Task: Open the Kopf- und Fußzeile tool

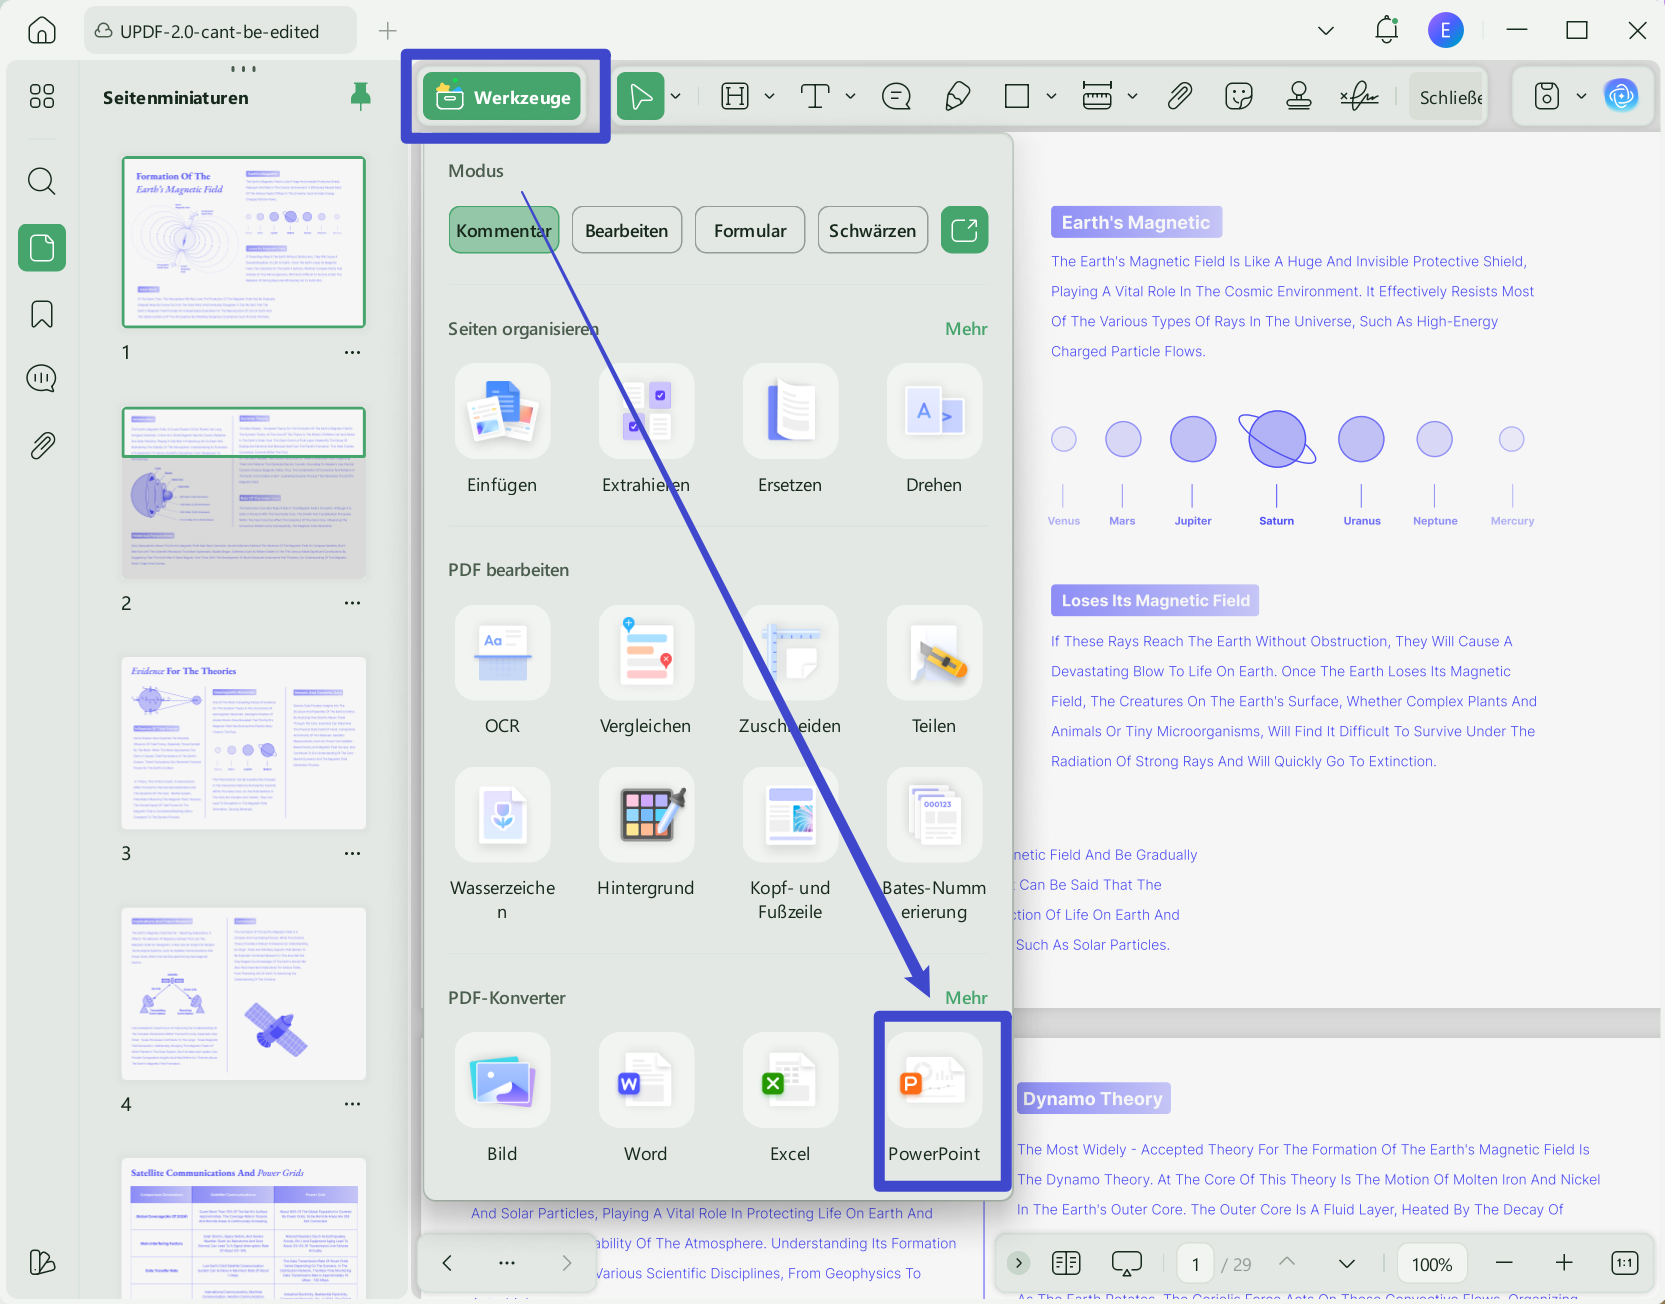Action: 790,845
